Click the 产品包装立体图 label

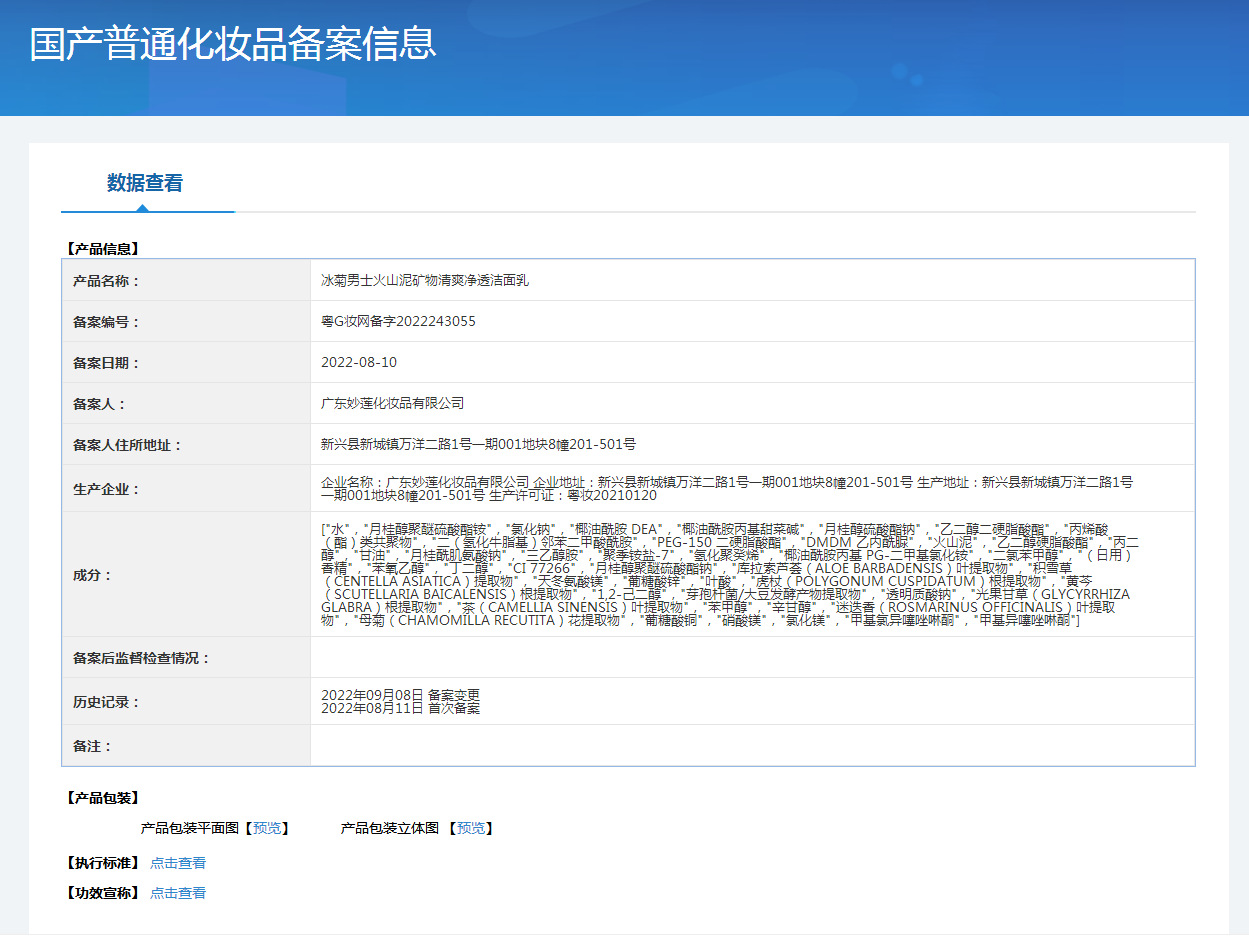(x=390, y=828)
